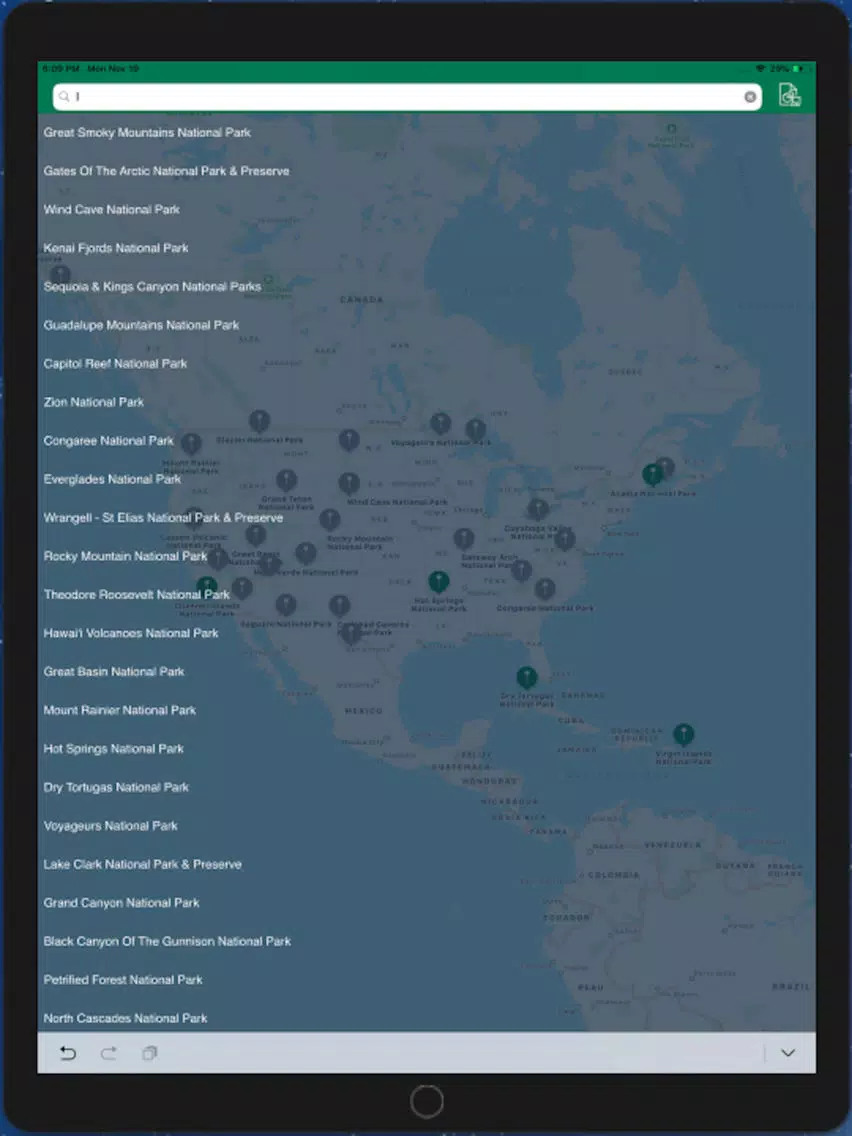Choose North Cascades National Park
The width and height of the screenshot is (852, 1136).
point(125,1019)
